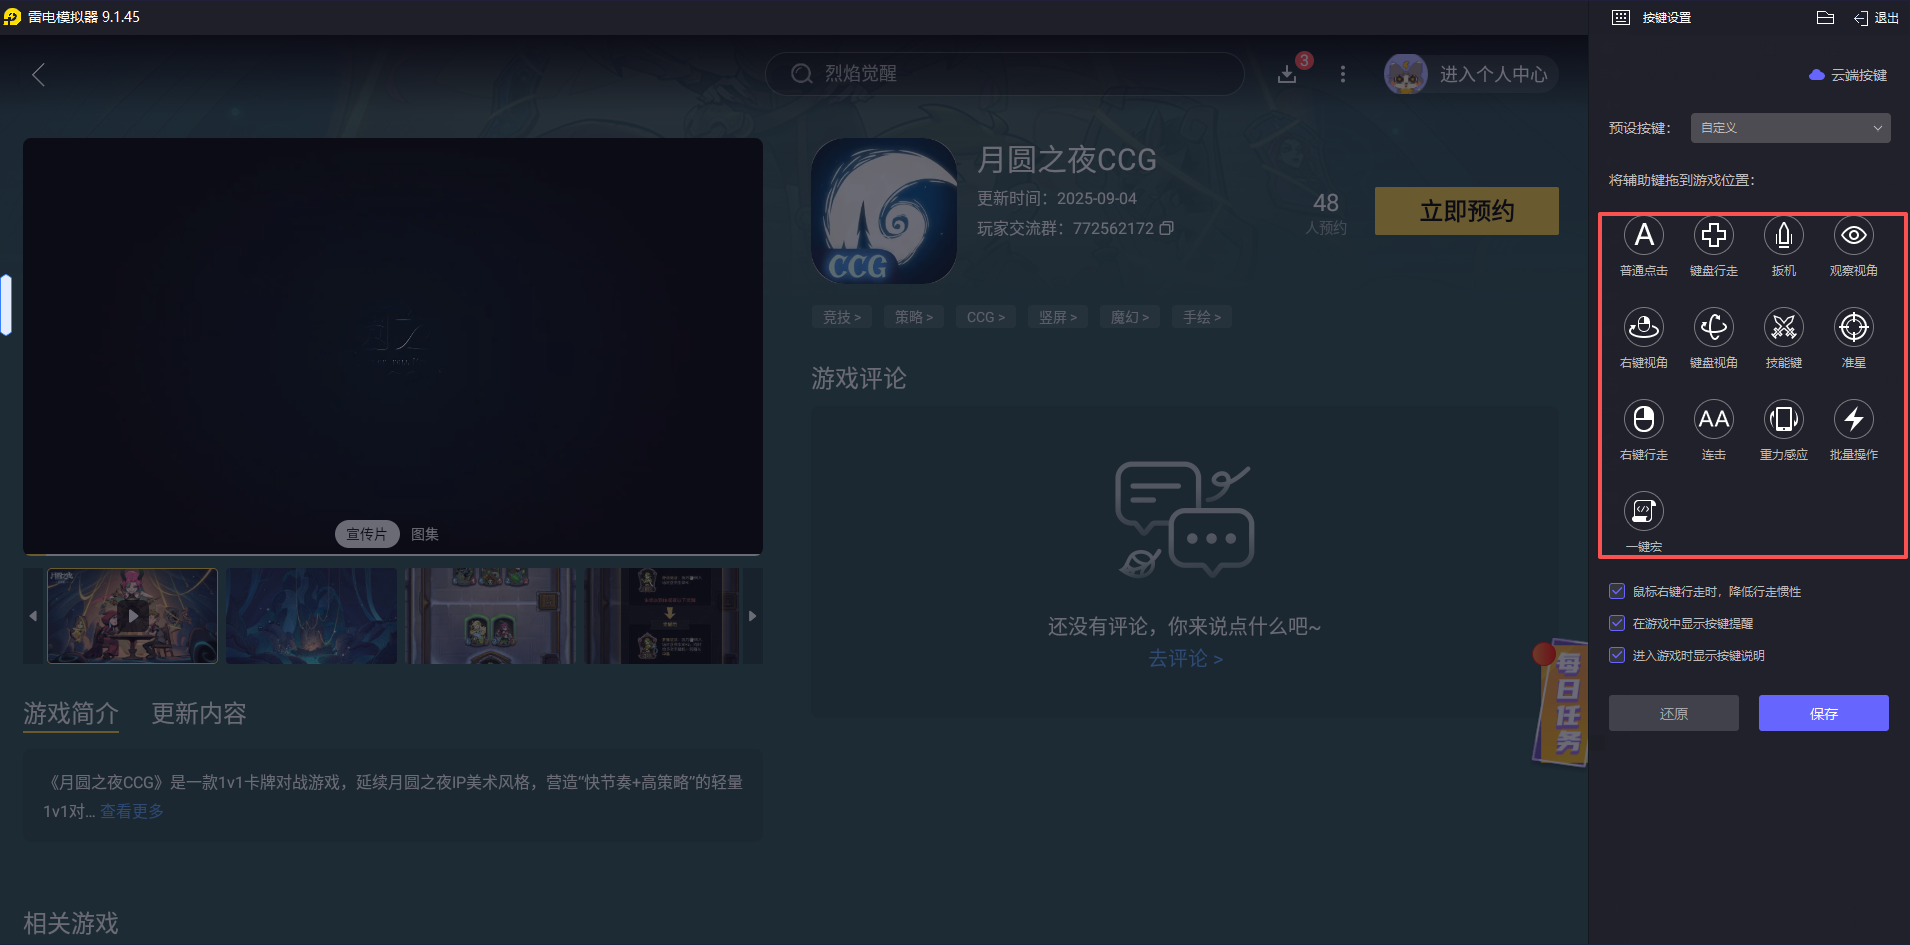Copy the player group number
1910x945 pixels.
click(1166, 228)
